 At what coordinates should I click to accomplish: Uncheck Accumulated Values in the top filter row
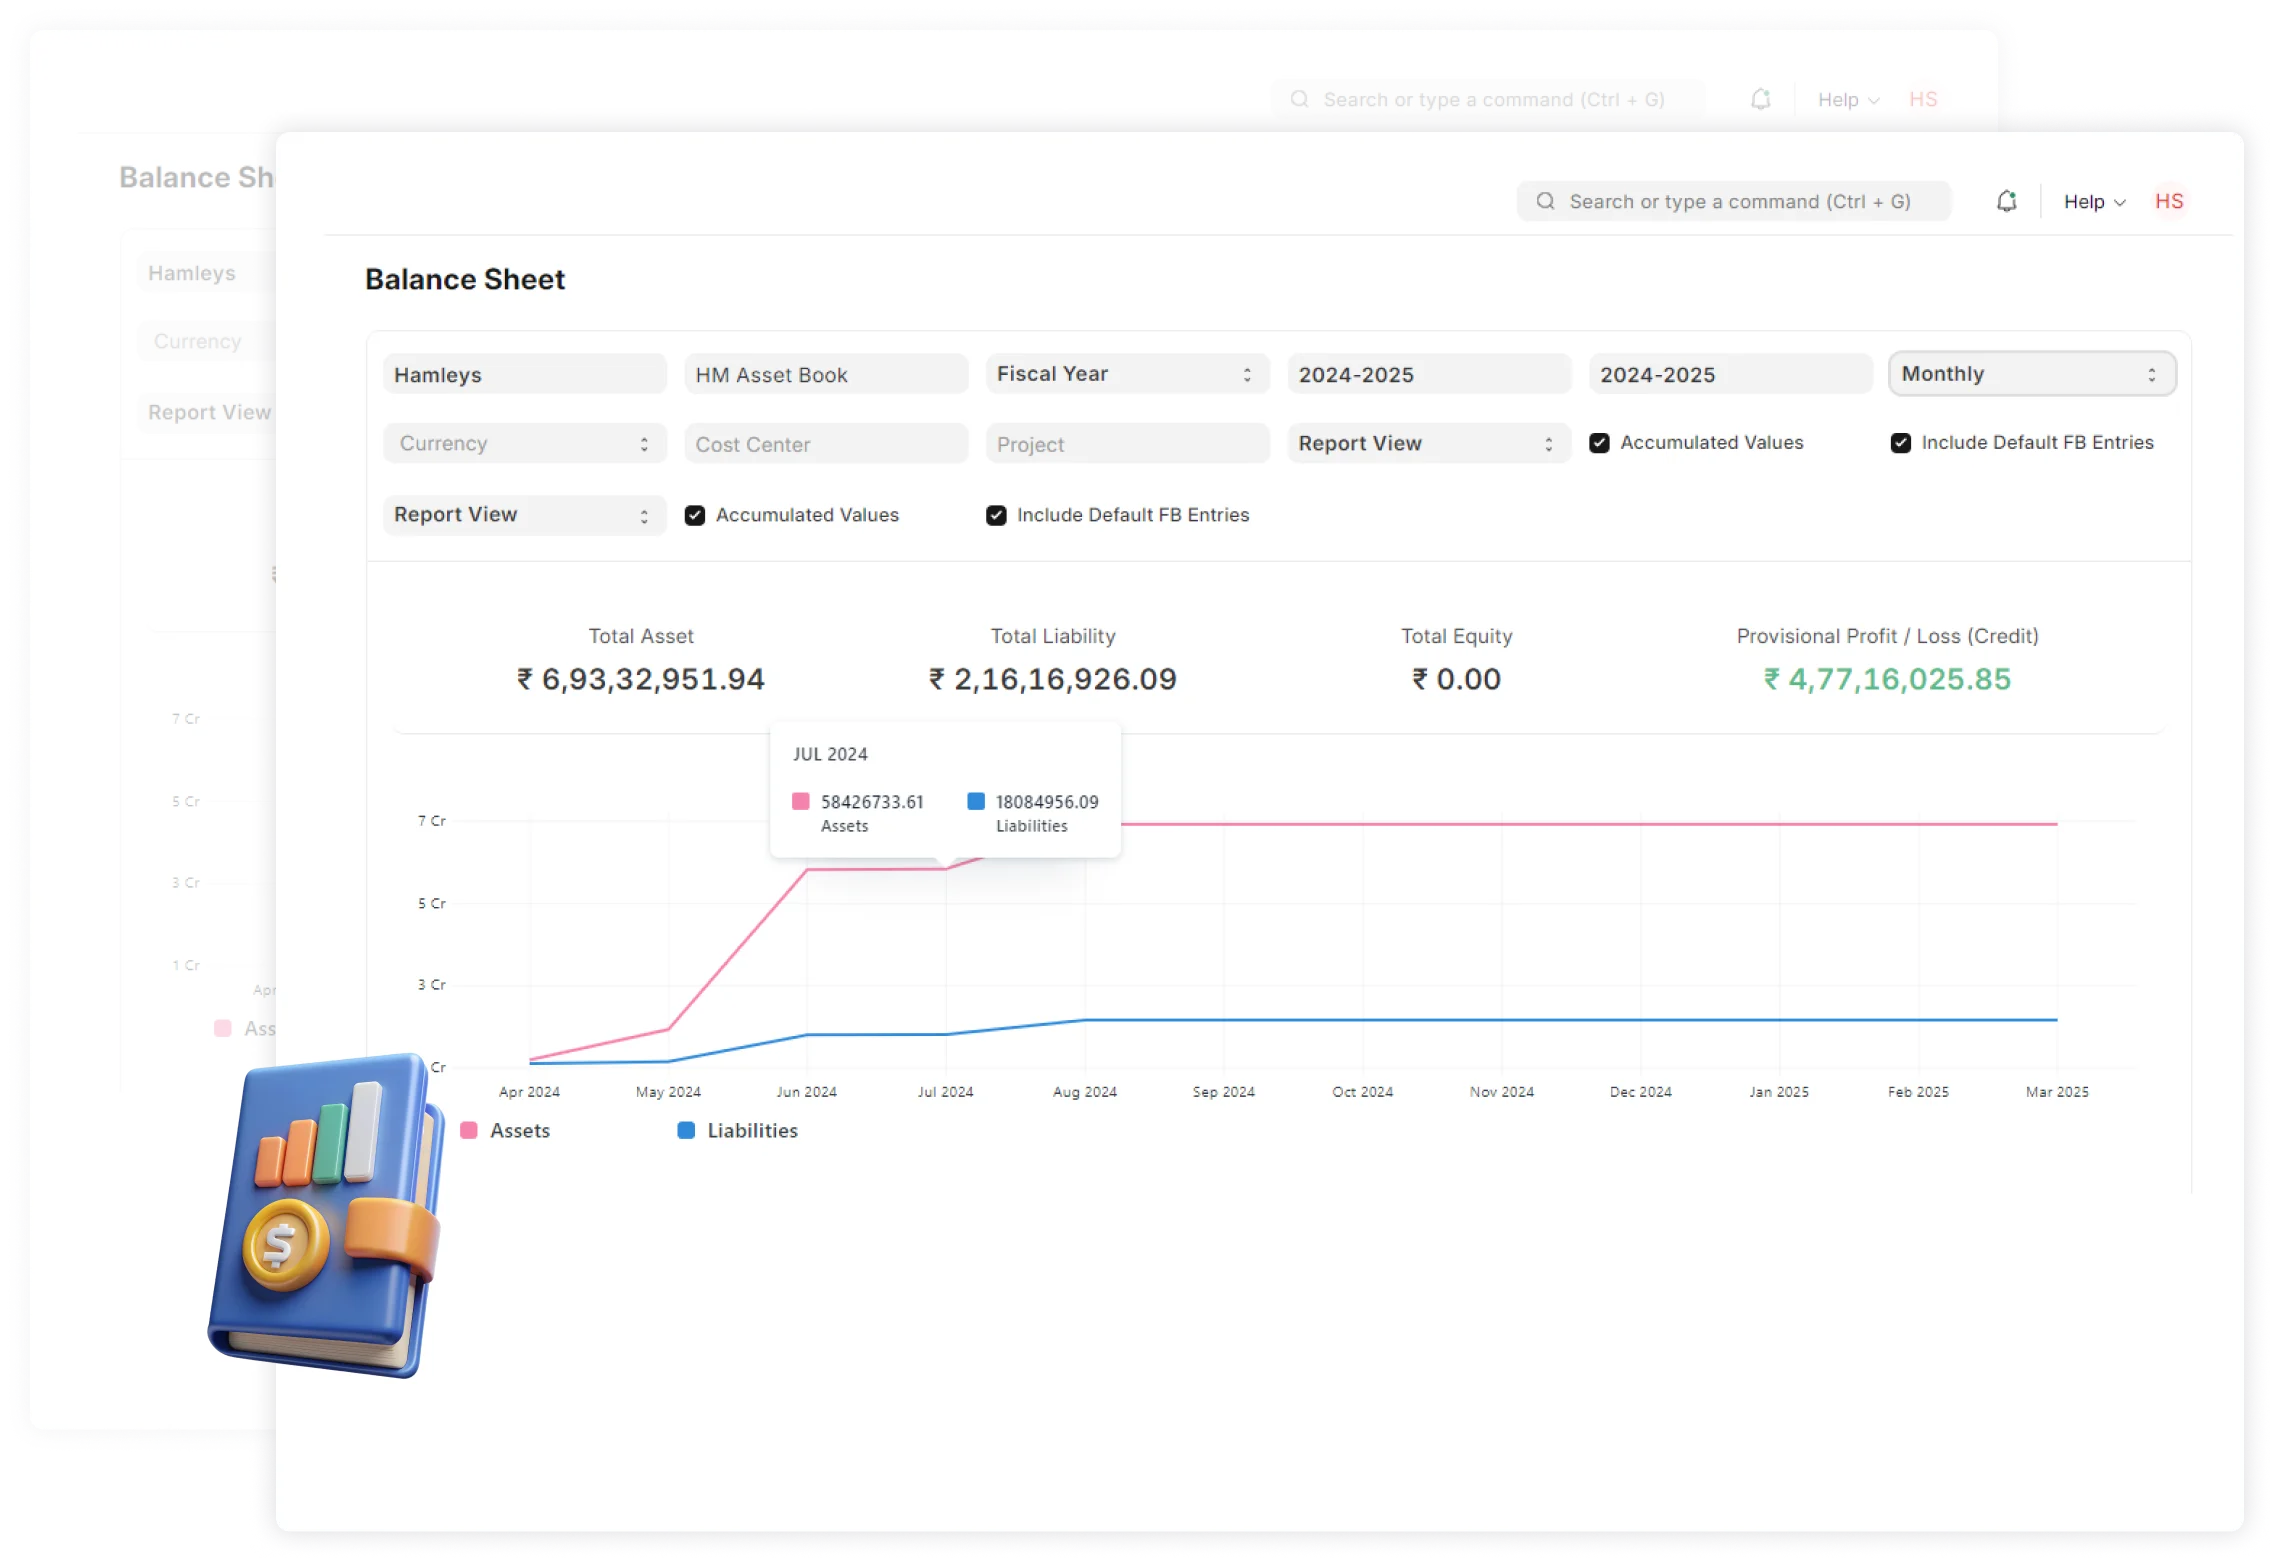tap(1601, 442)
